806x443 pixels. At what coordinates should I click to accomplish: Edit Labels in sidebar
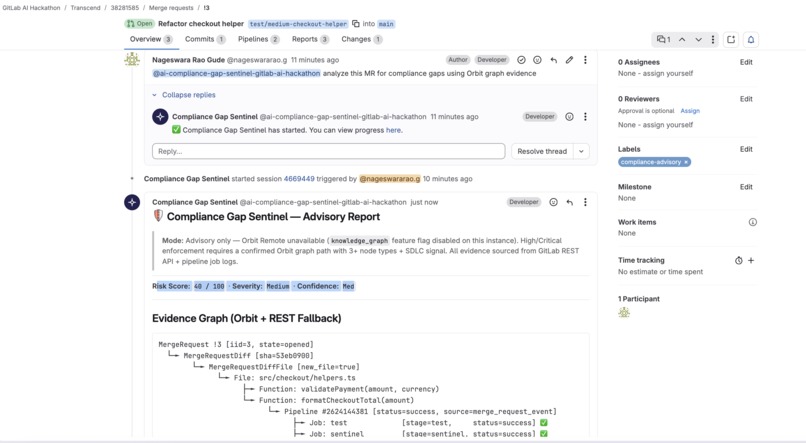tap(746, 150)
